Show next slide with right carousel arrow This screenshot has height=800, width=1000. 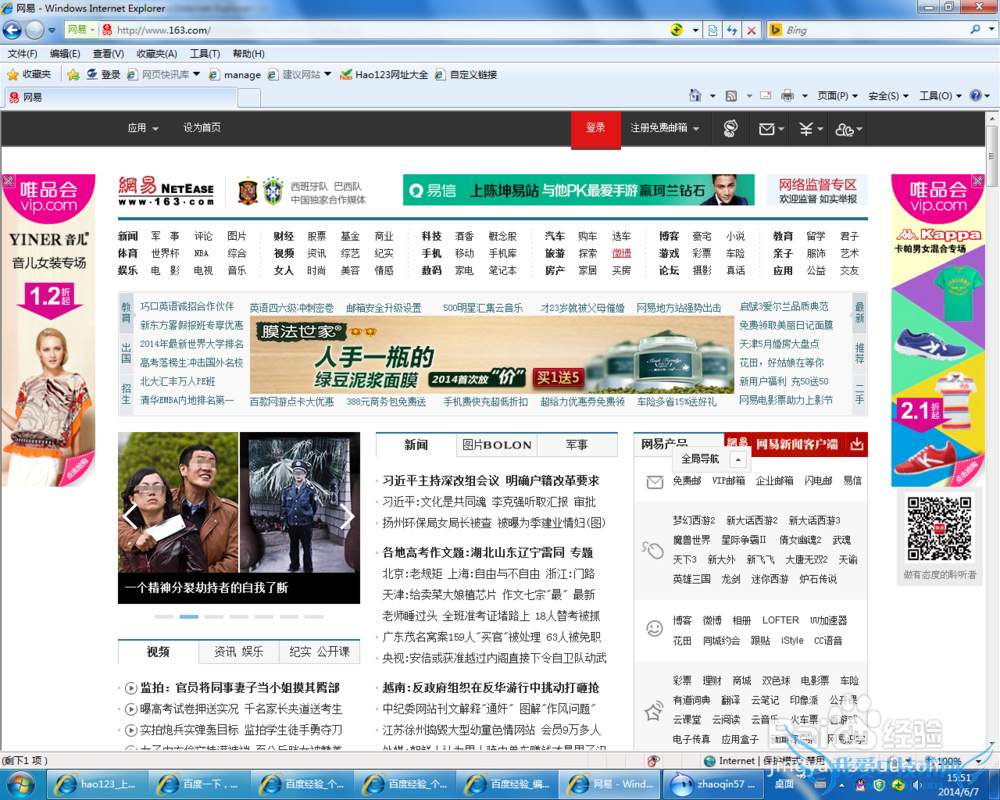coord(347,515)
